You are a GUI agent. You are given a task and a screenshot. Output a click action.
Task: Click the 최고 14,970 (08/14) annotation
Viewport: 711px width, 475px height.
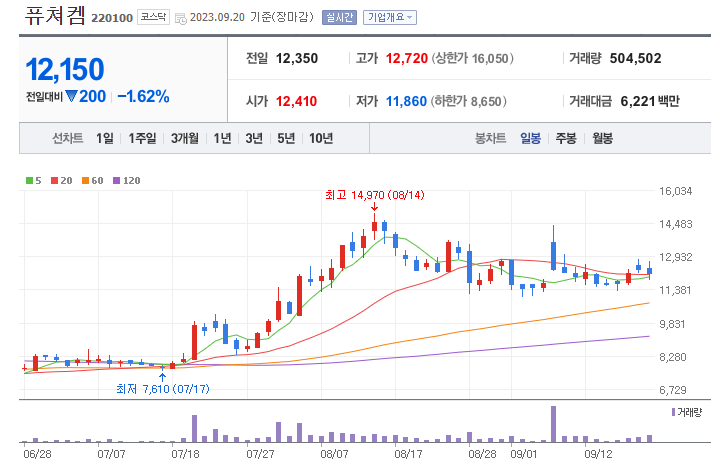pos(375,195)
